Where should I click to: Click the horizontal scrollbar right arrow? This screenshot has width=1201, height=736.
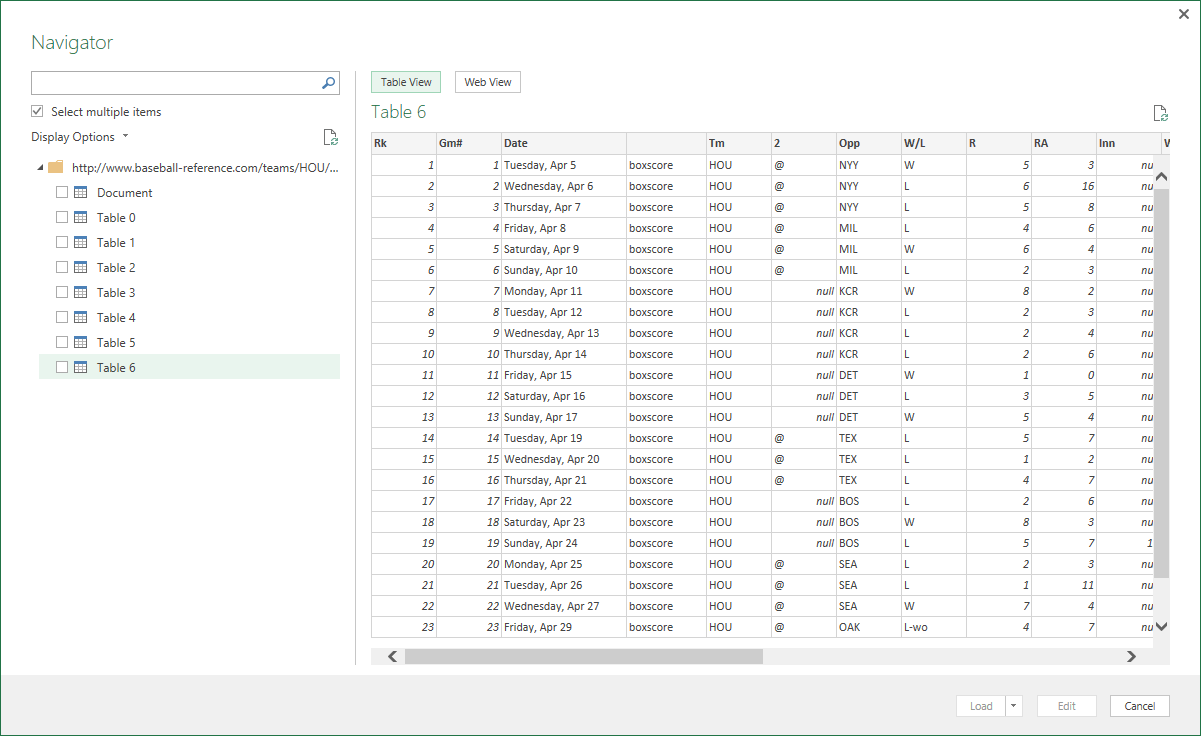[1131, 656]
